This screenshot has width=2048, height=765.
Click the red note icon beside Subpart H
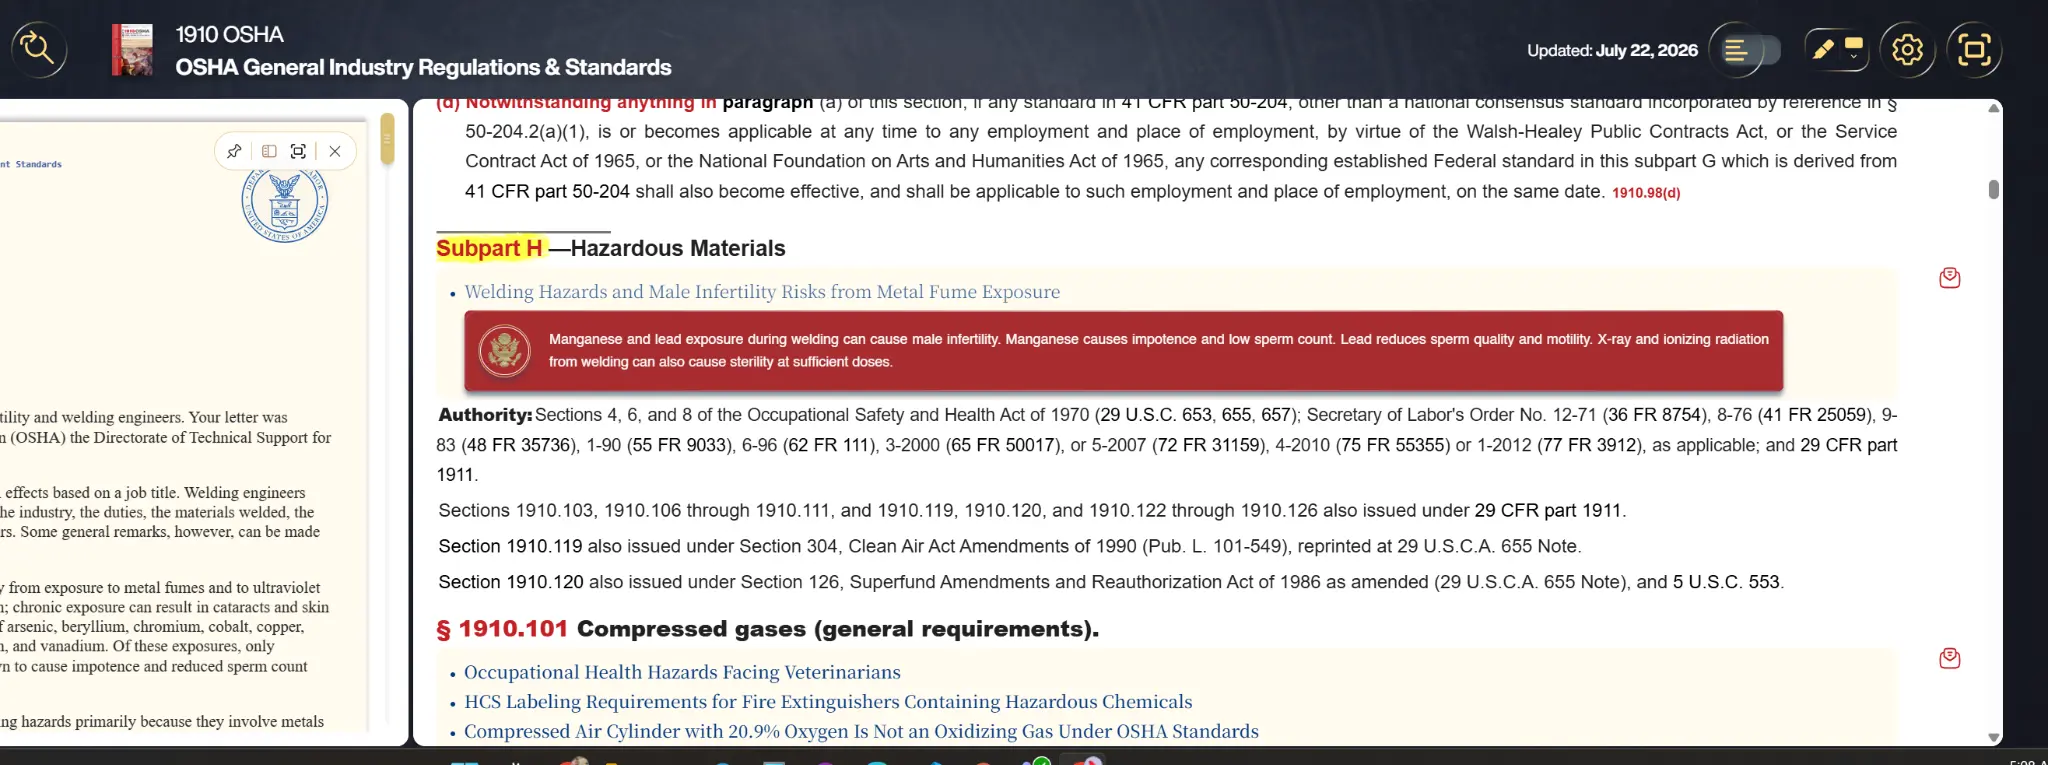[1950, 278]
